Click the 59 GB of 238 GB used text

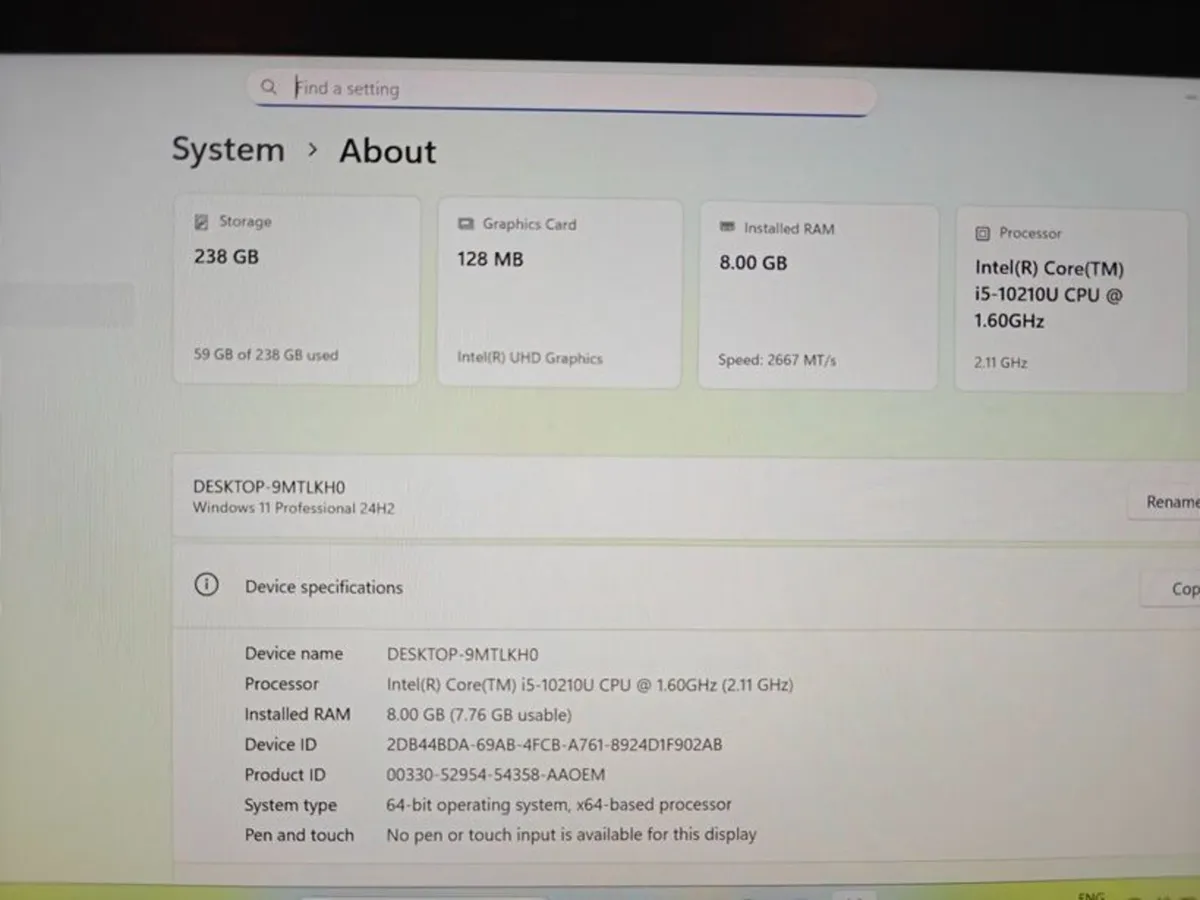266,355
